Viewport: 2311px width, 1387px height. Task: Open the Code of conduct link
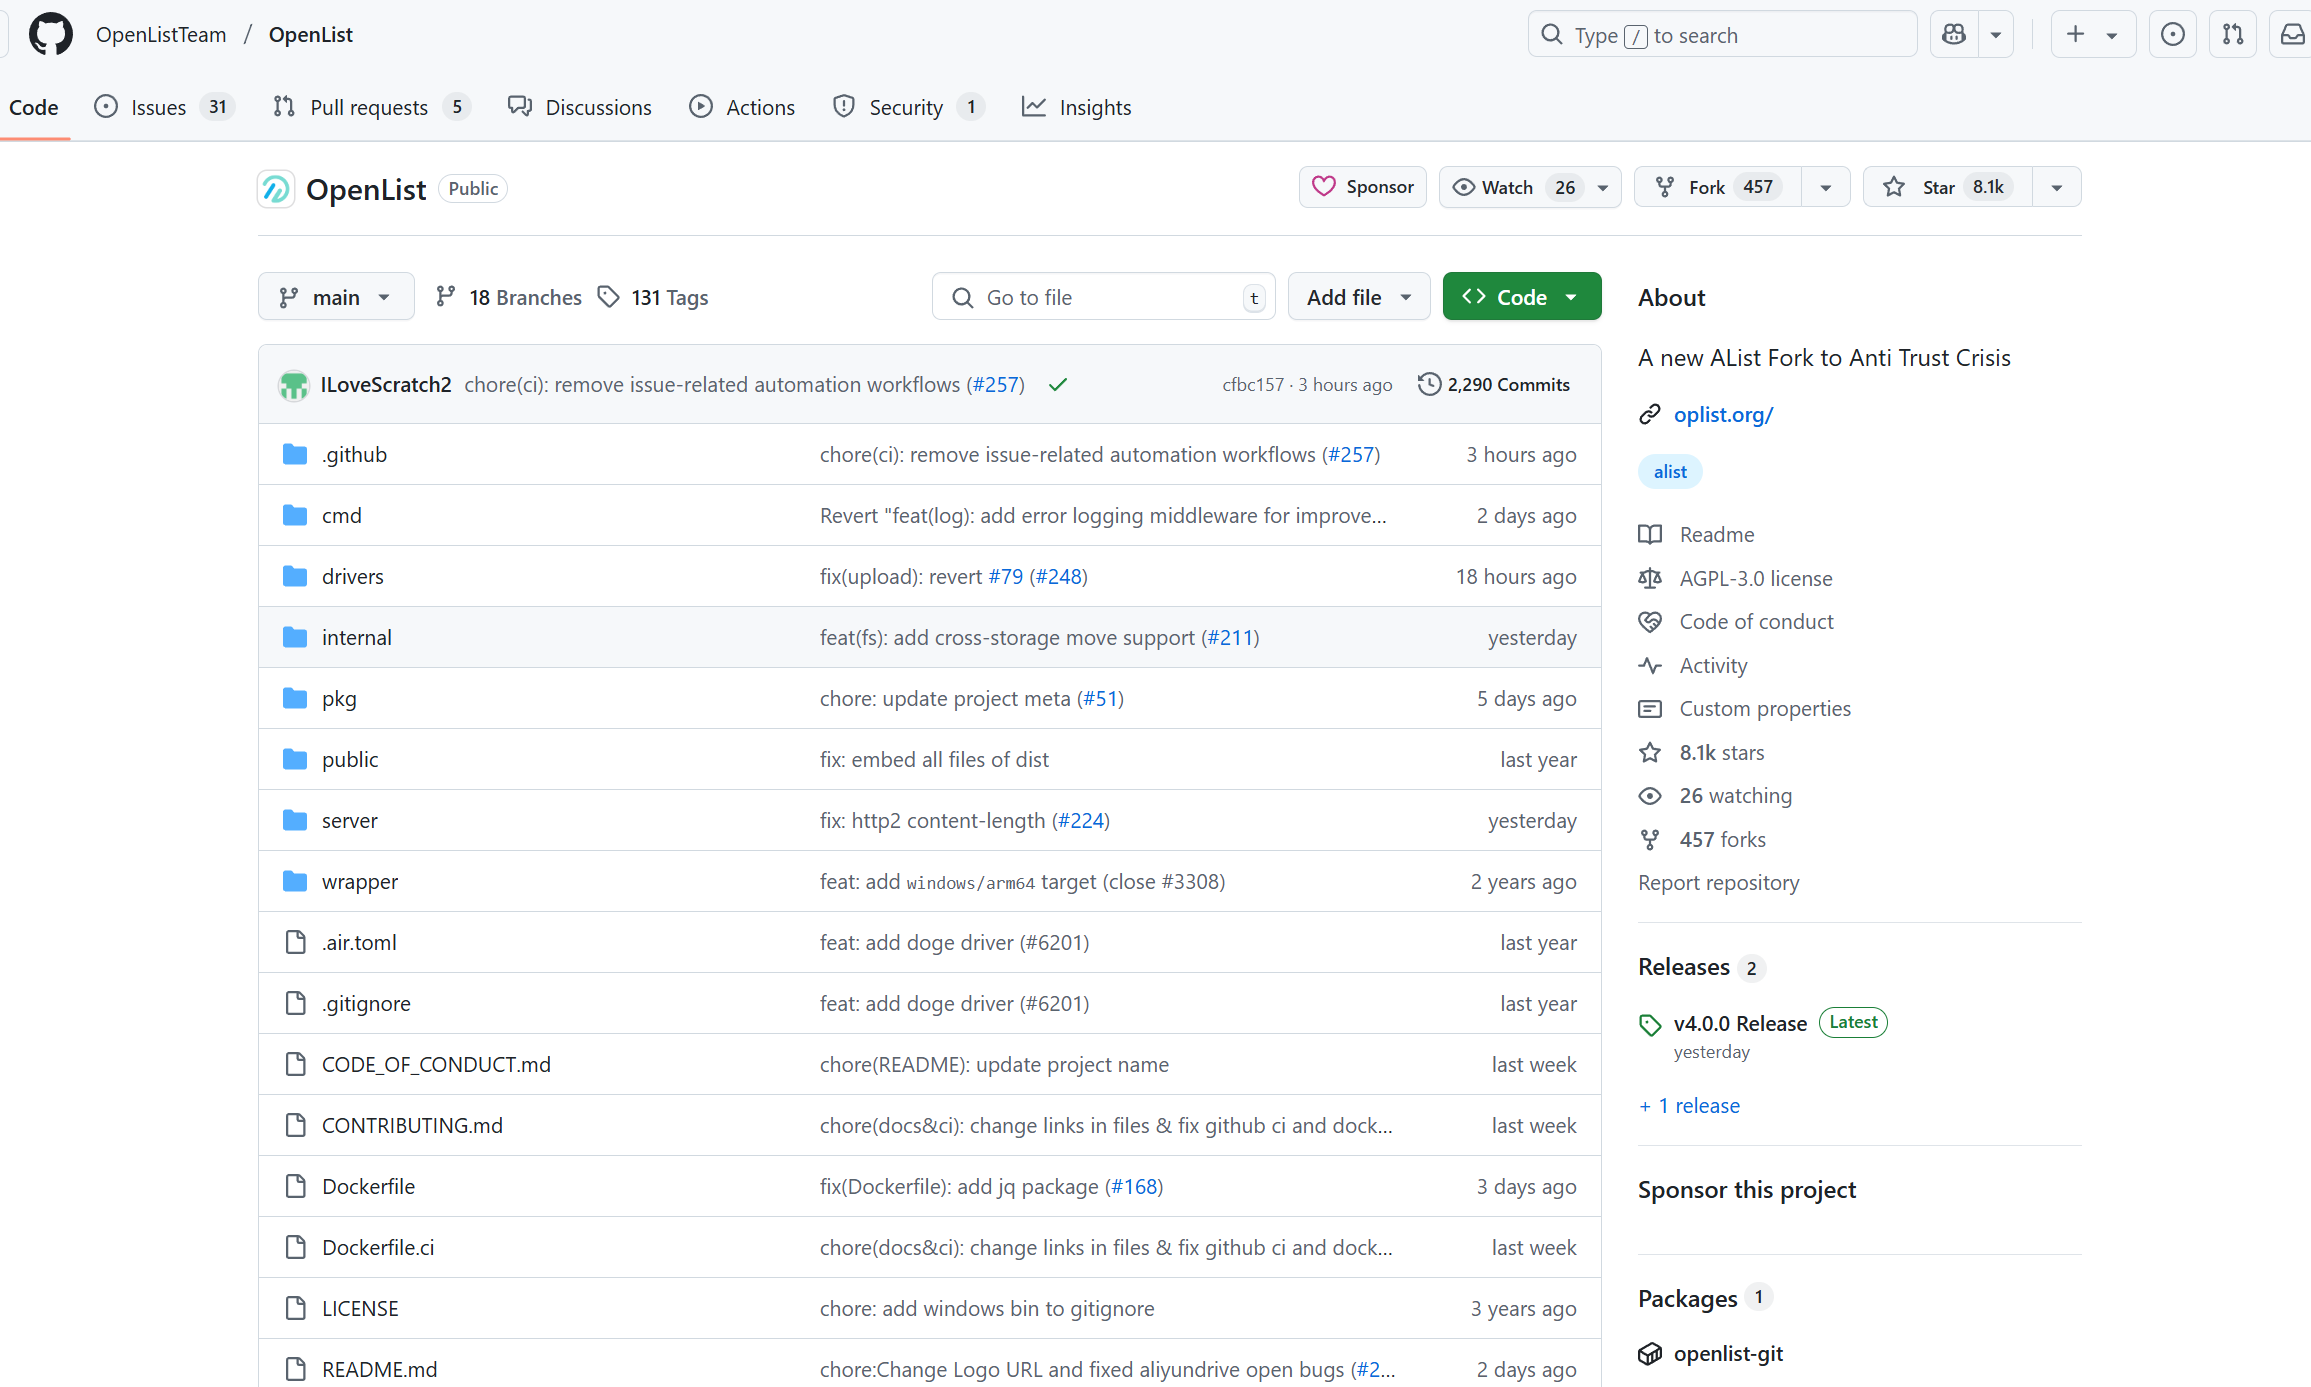pos(1756,621)
